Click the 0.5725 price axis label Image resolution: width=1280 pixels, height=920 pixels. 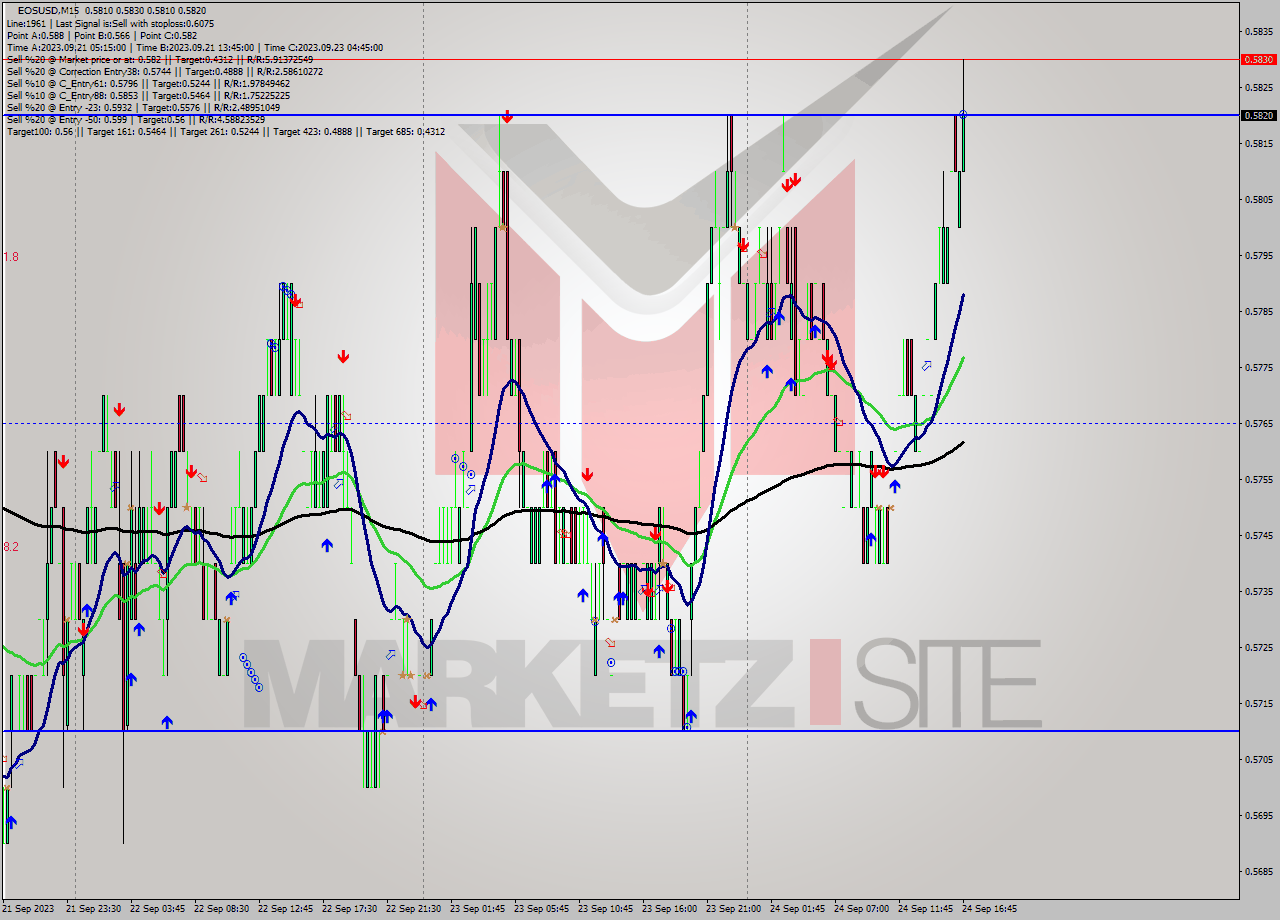1258,647
